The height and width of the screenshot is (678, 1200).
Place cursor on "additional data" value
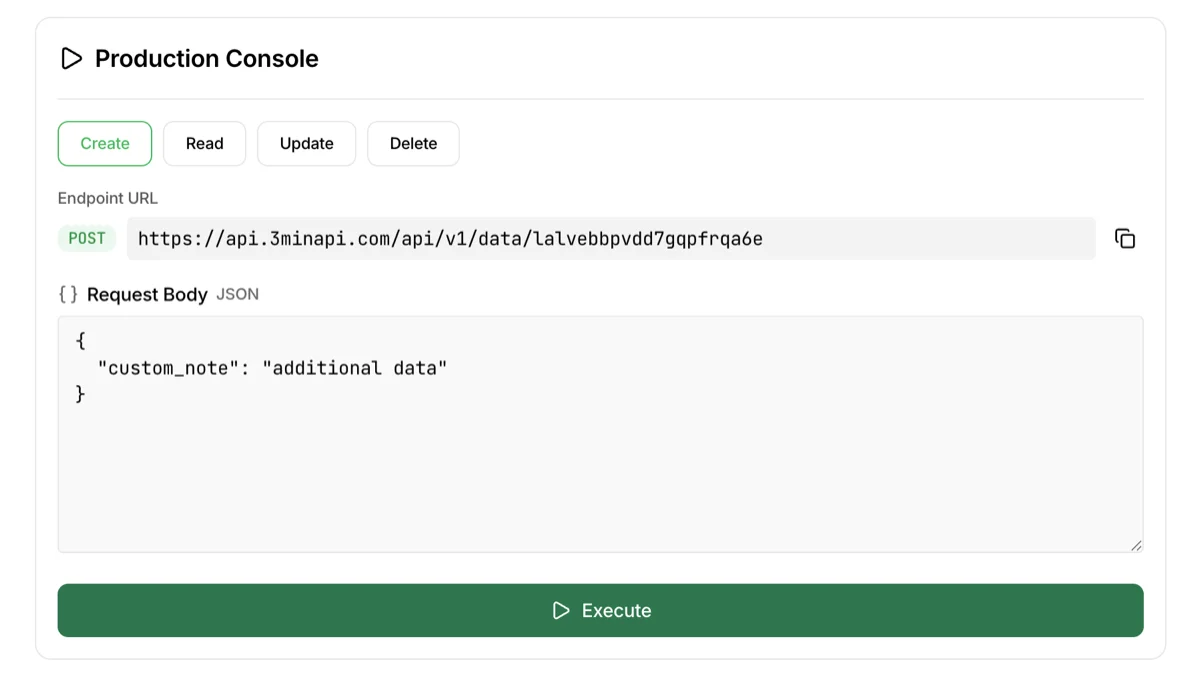355,368
